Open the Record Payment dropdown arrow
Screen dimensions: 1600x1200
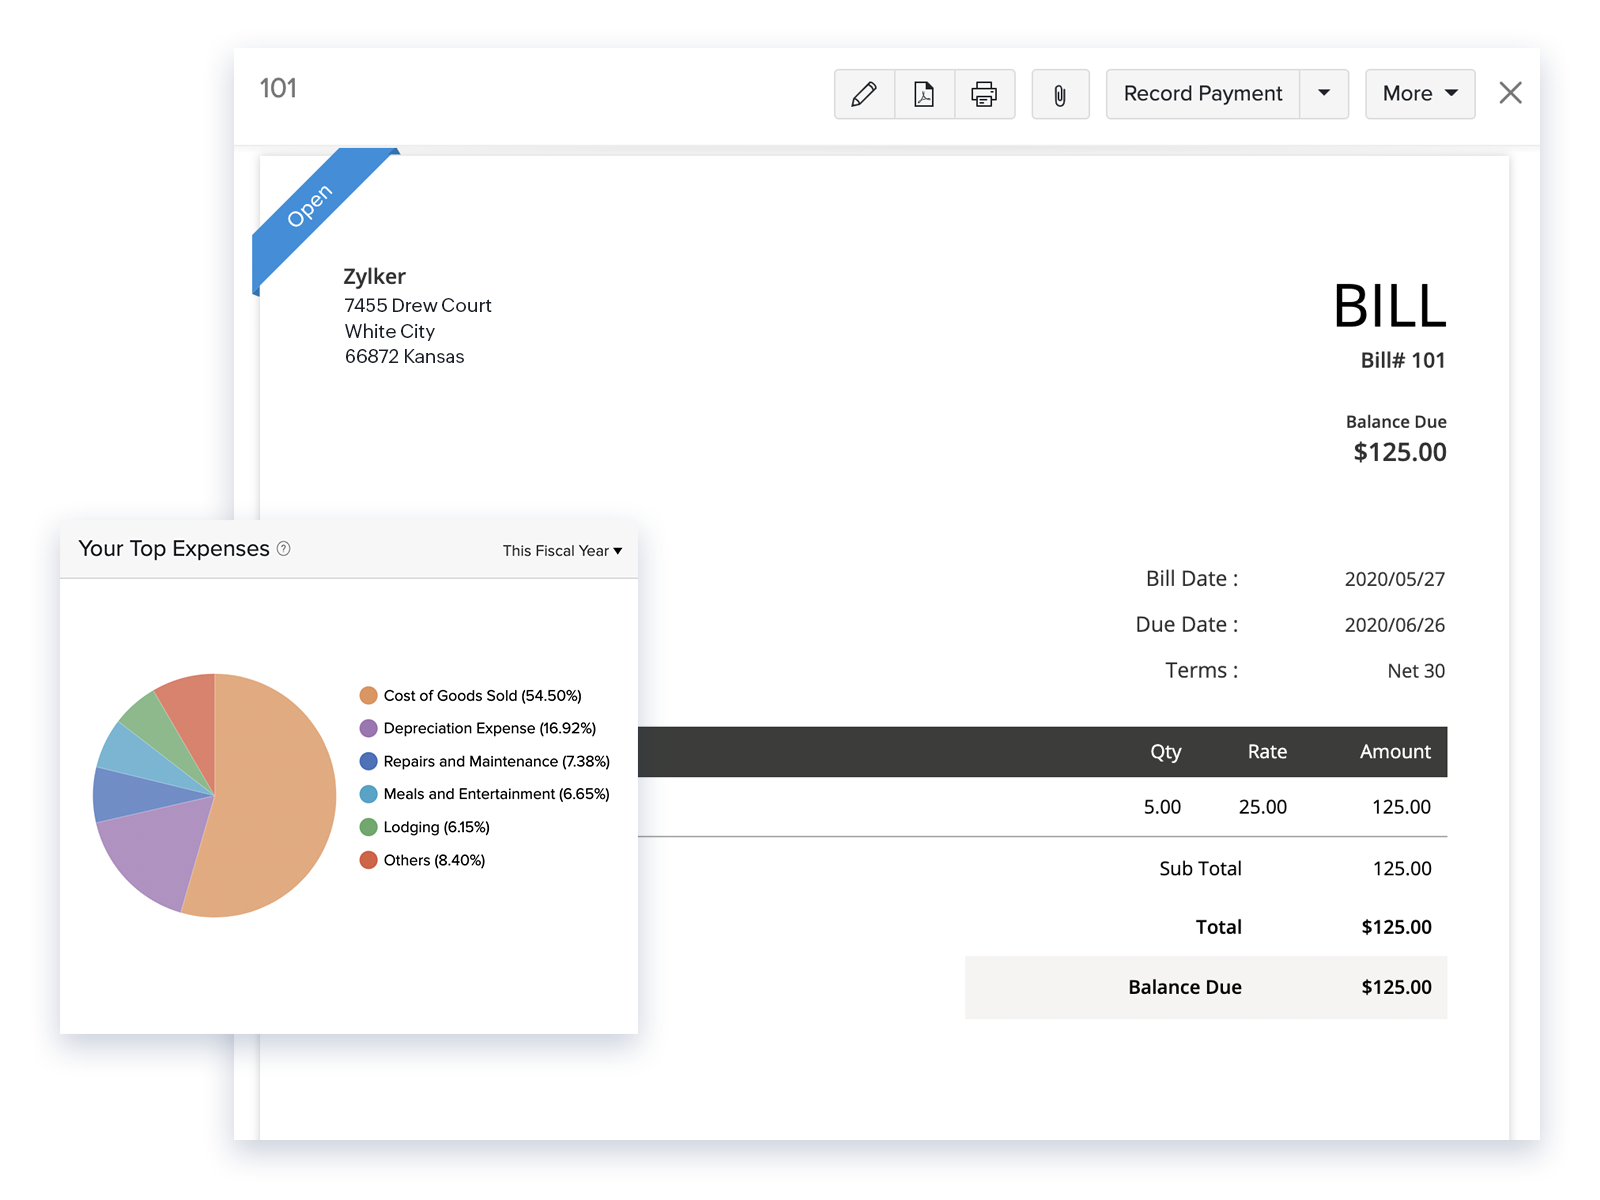pyautogui.click(x=1324, y=93)
